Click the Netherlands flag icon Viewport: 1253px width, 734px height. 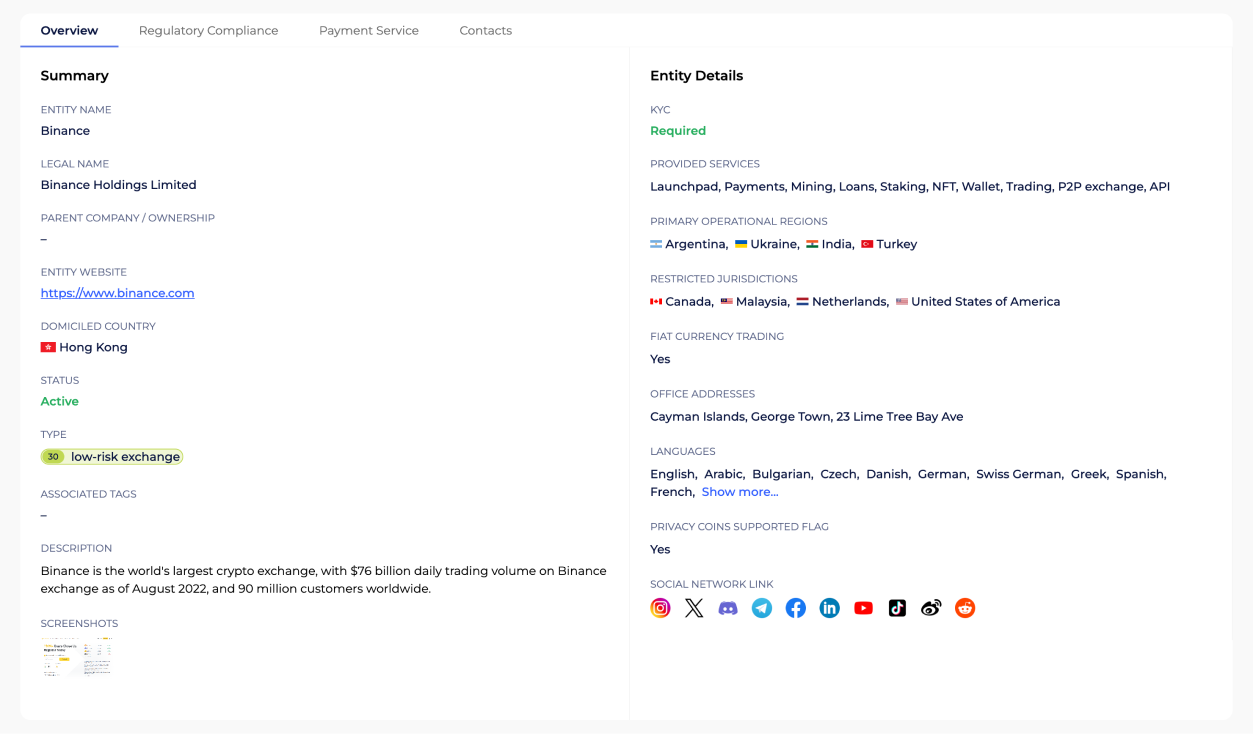[x=802, y=302]
